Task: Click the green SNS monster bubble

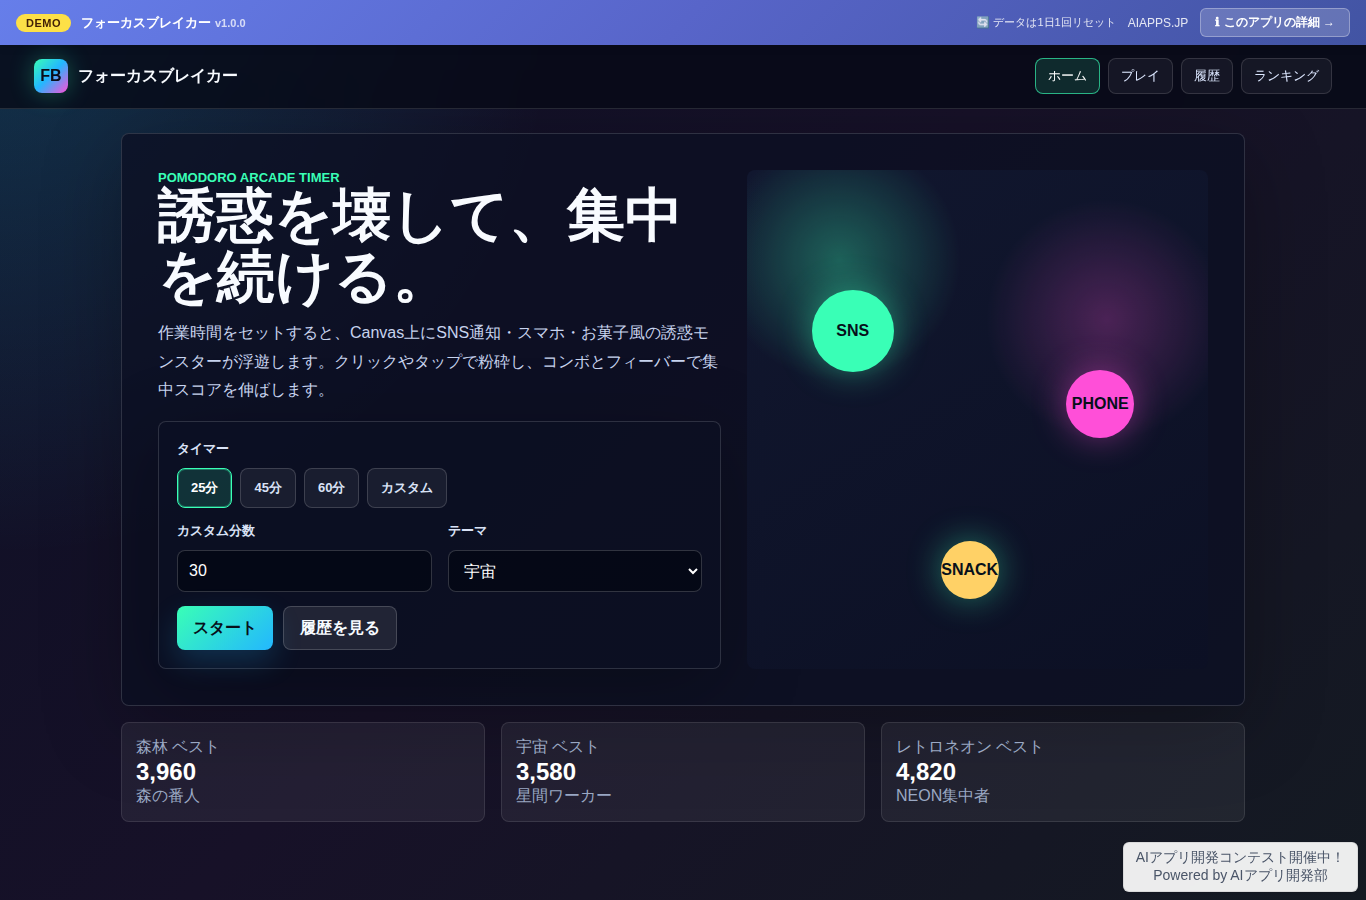Action: (x=853, y=331)
